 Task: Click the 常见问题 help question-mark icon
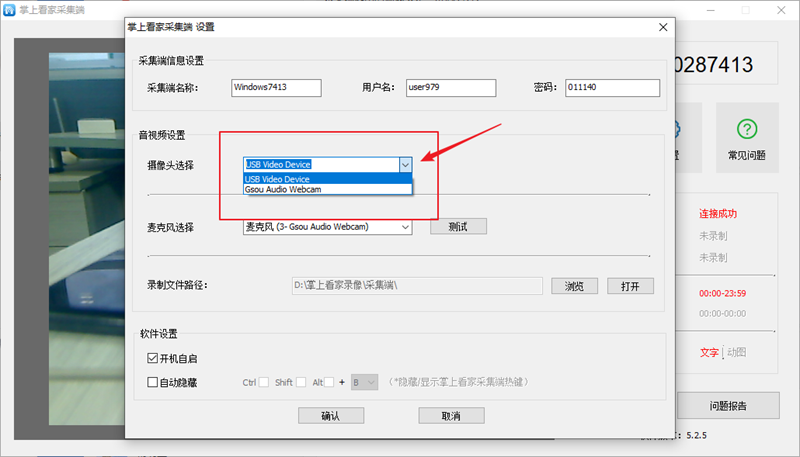(x=747, y=129)
